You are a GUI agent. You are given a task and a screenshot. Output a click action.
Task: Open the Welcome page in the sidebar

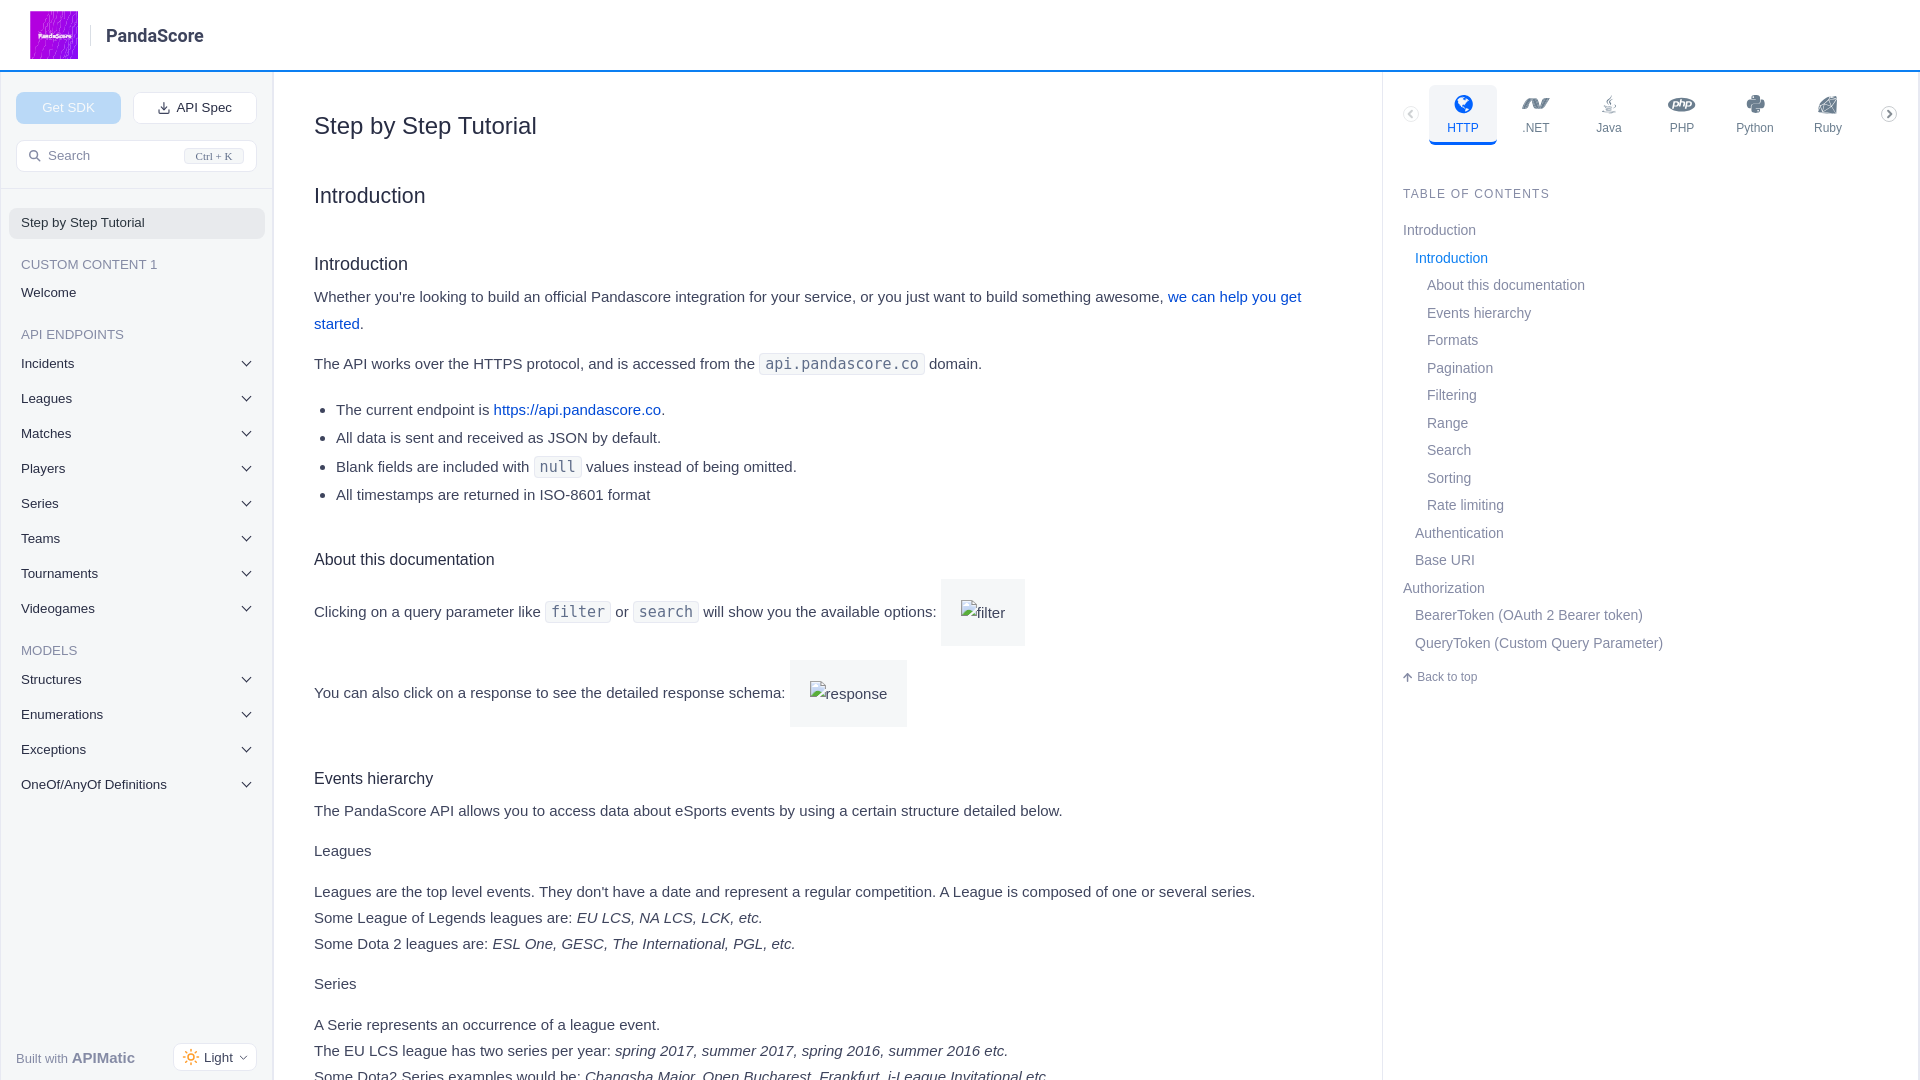pyautogui.click(x=137, y=293)
